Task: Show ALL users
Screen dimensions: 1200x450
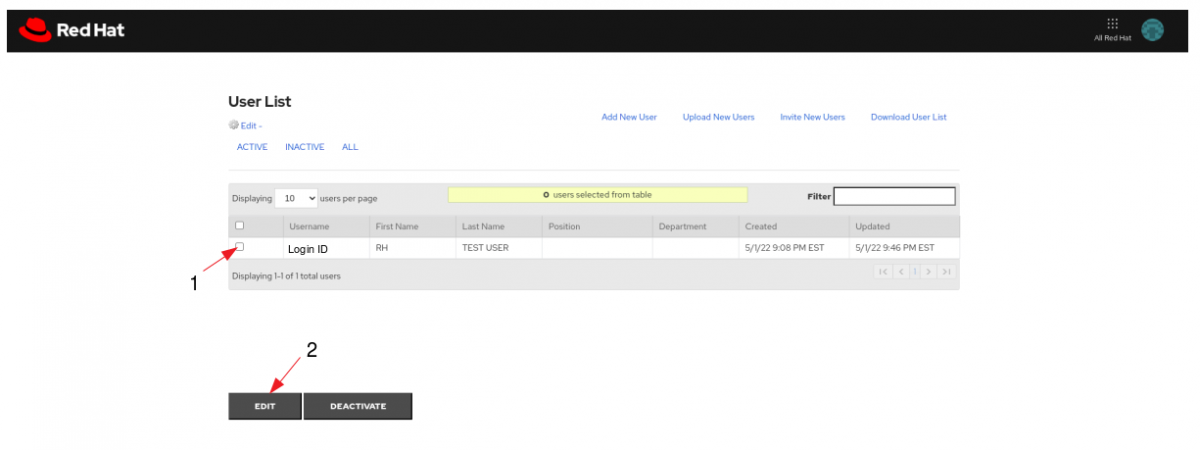Action: pyautogui.click(x=350, y=147)
